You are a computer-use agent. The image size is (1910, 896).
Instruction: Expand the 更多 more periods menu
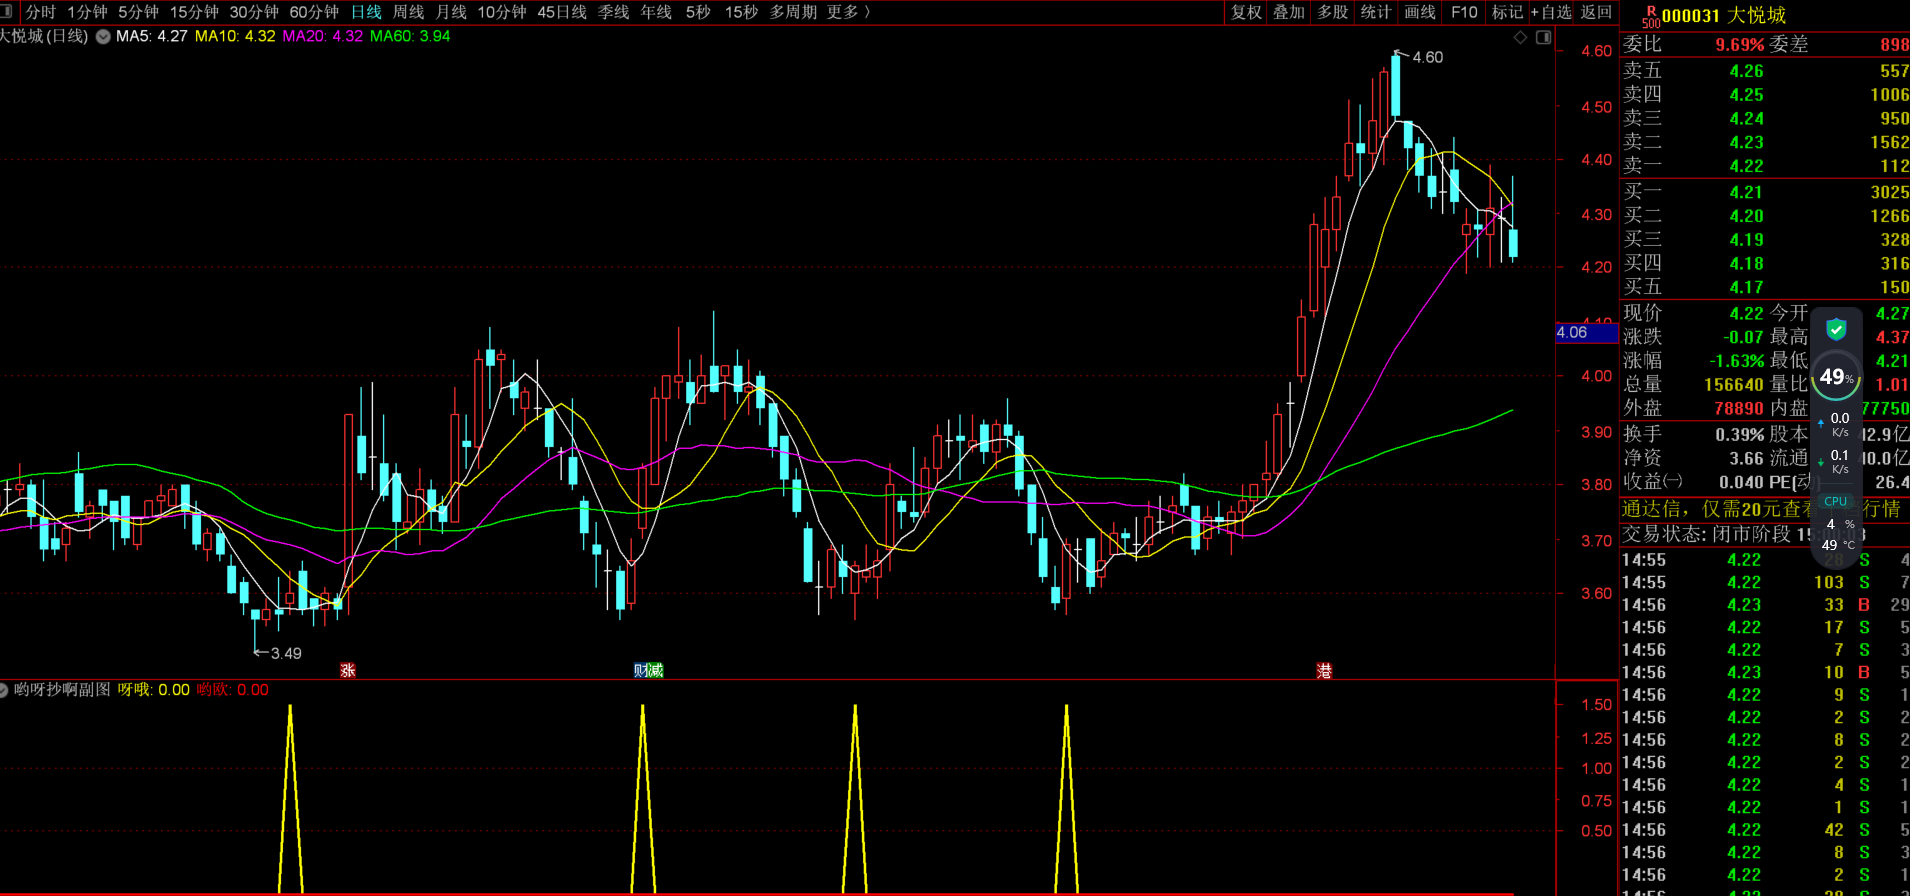coord(849,12)
